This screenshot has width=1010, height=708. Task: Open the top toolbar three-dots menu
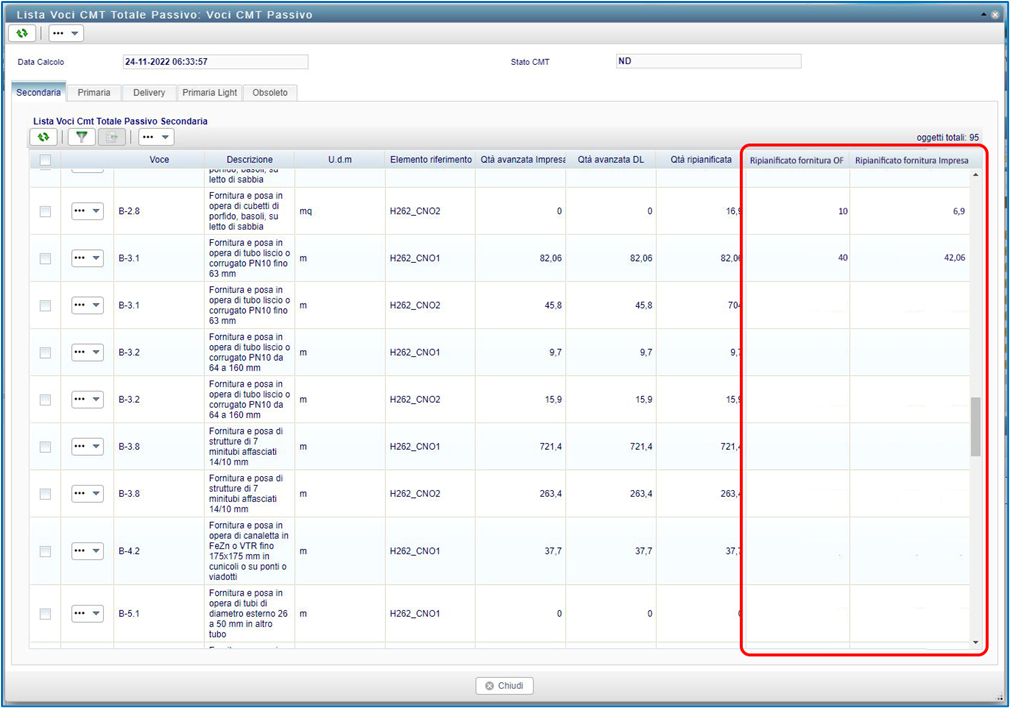click(66, 33)
